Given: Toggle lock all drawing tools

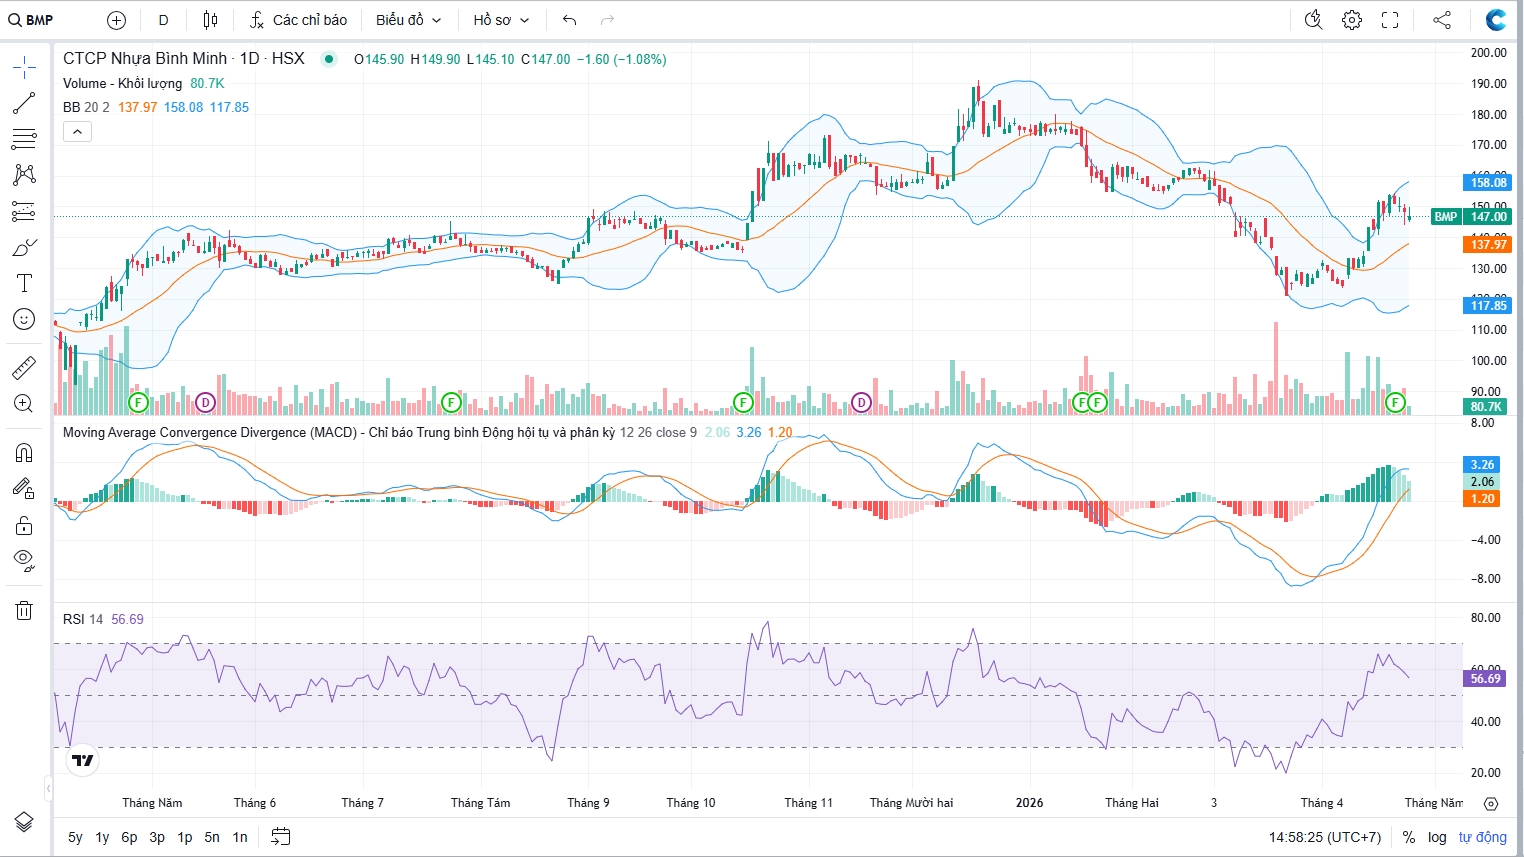Looking at the screenshot, I should coord(24,526).
